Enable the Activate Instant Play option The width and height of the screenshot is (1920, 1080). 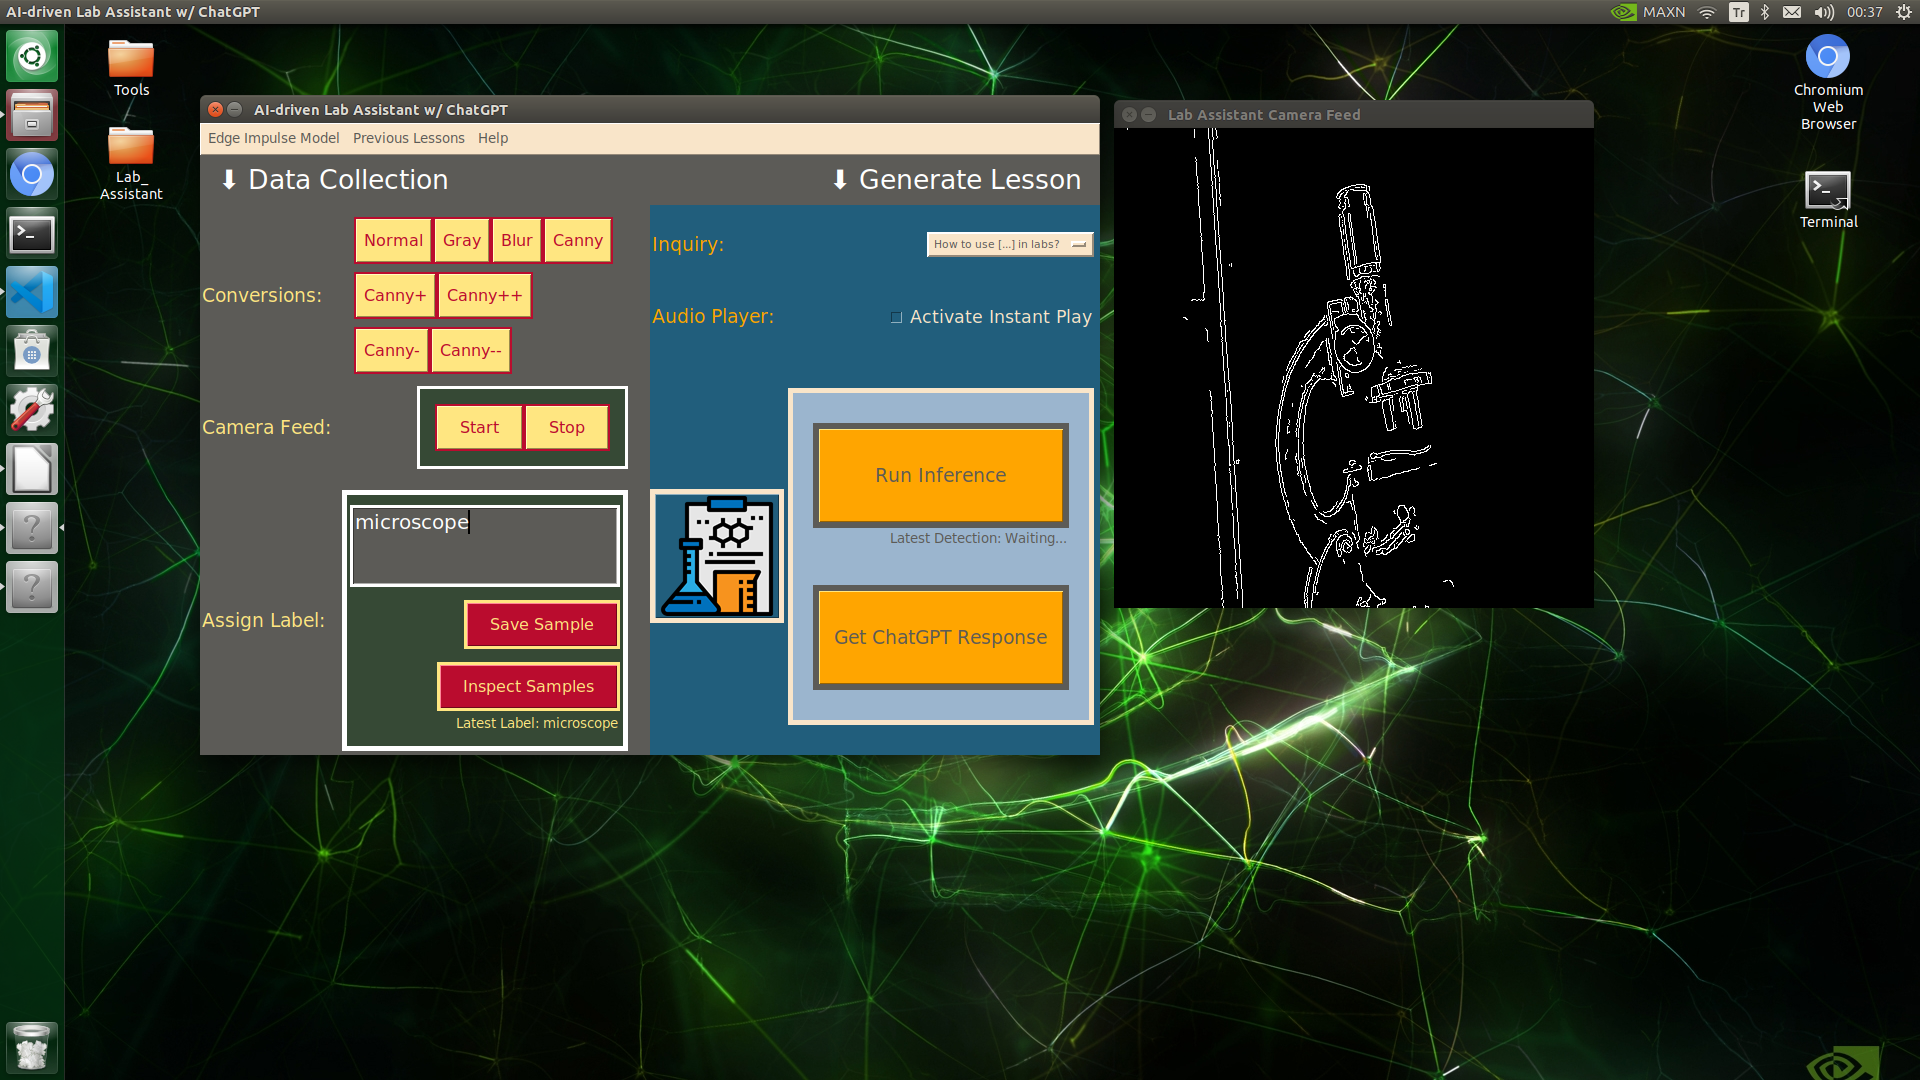tap(897, 316)
